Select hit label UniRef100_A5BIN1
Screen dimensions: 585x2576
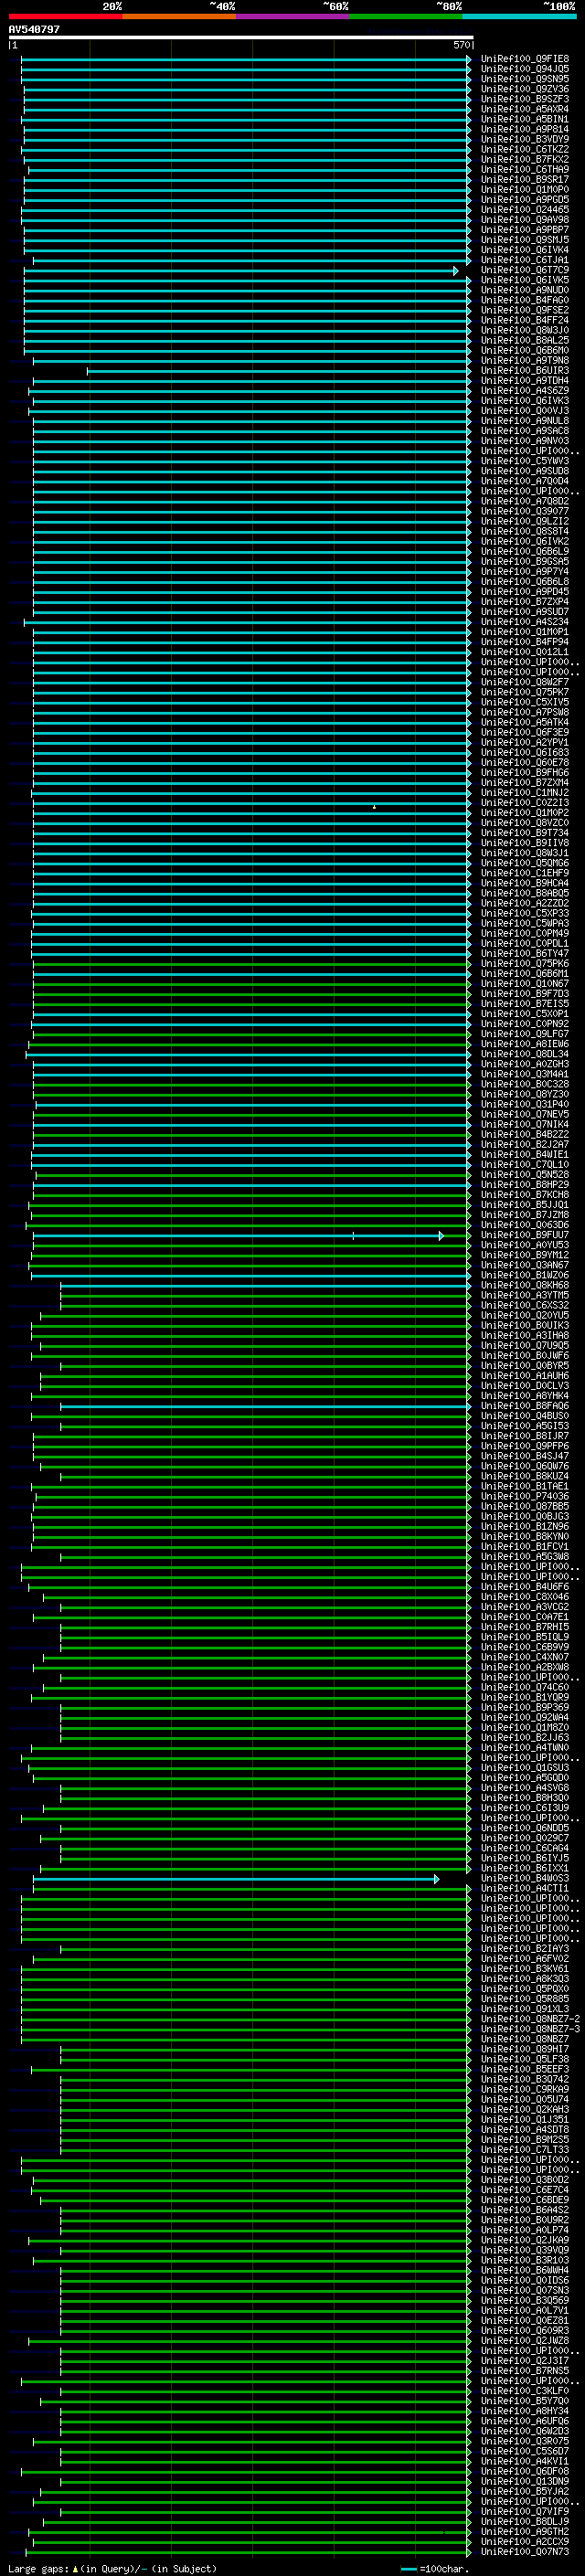click(525, 119)
